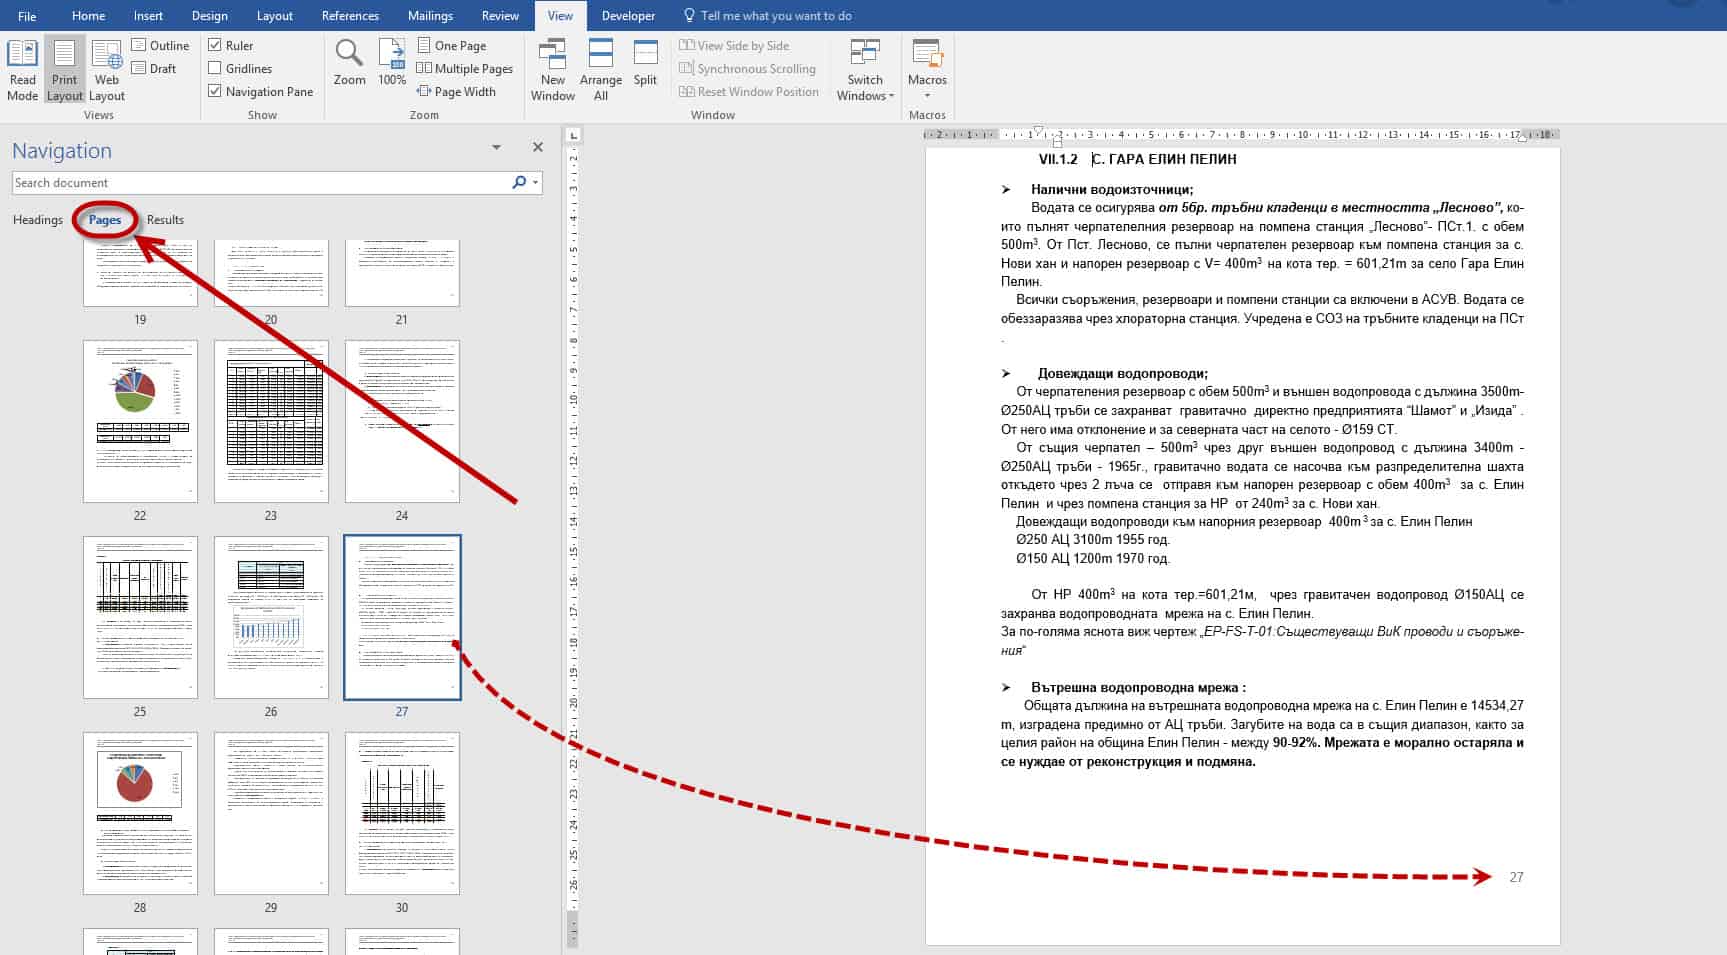
Task: Split the document window
Action: (x=645, y=63)
